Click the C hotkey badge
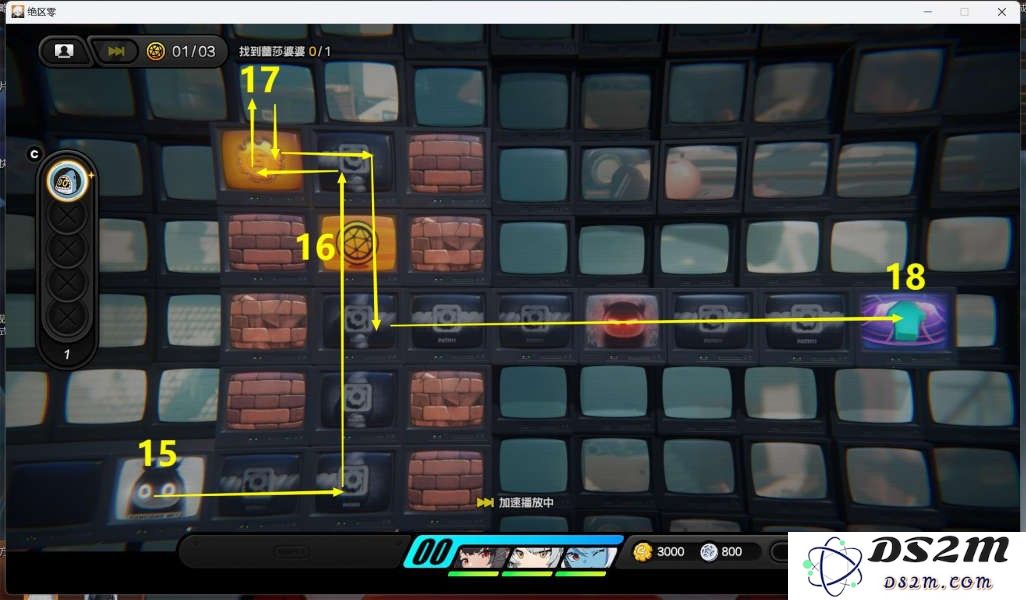 (x=34, y=154)
